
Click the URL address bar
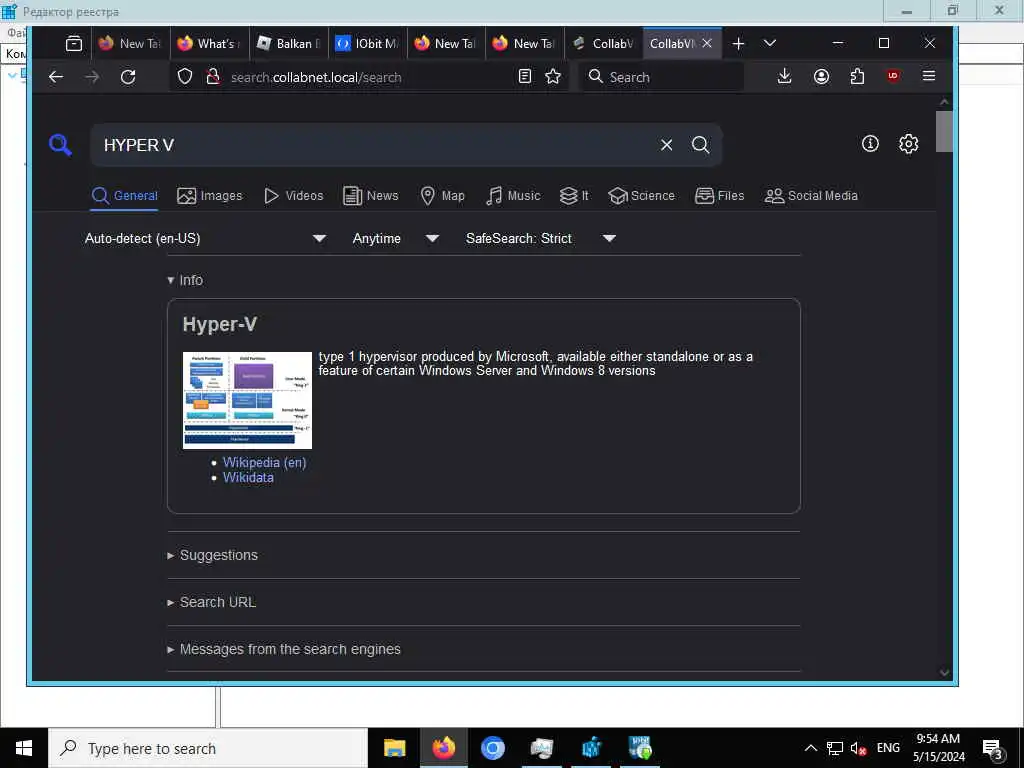pos(371,77)
